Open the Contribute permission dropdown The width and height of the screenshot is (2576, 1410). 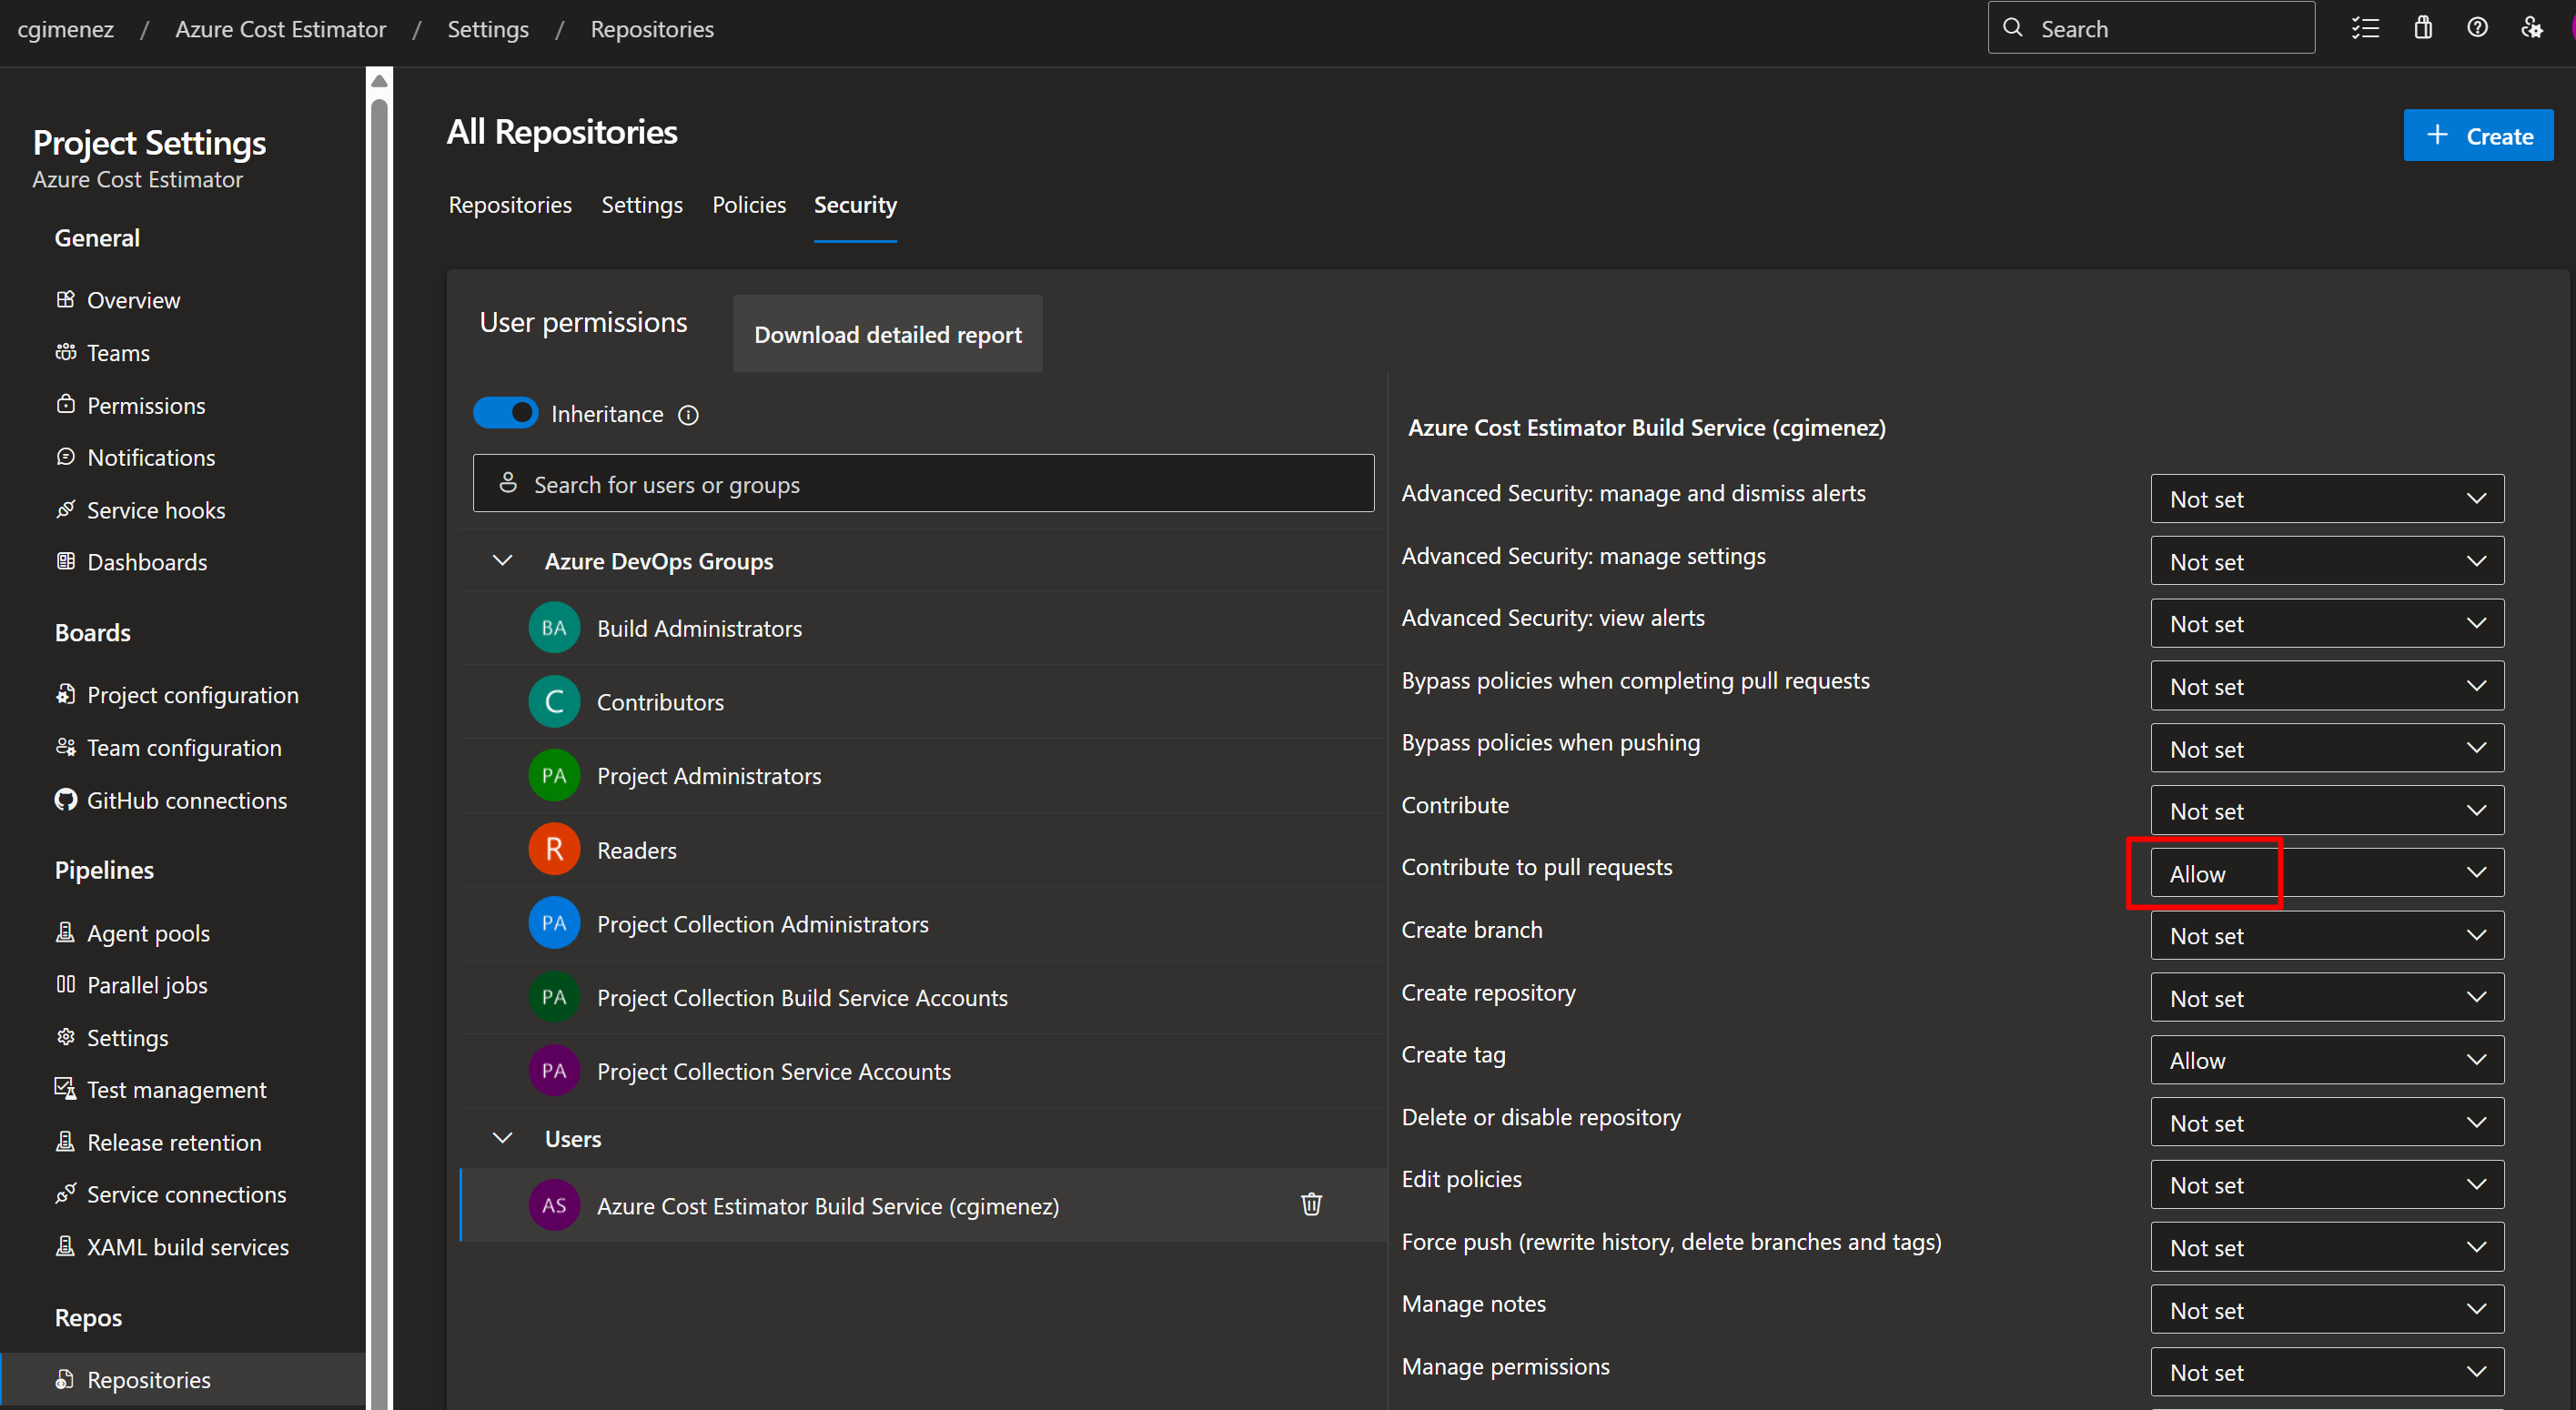[x=2327, y=810]
